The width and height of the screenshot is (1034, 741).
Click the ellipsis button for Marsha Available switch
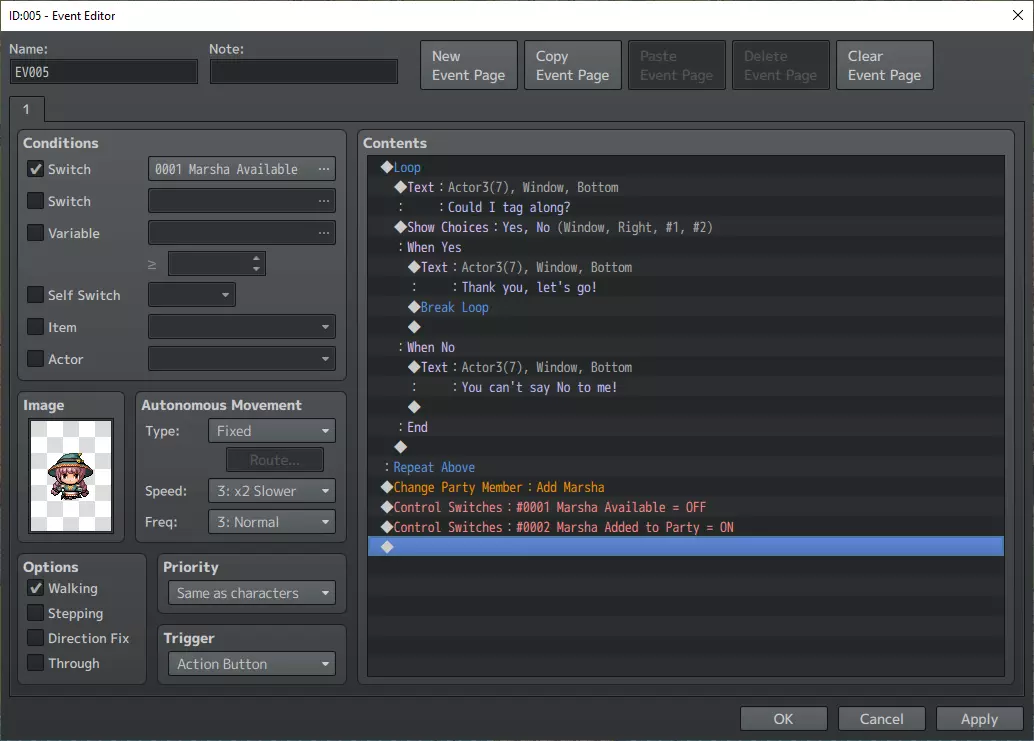pos(323,170)
